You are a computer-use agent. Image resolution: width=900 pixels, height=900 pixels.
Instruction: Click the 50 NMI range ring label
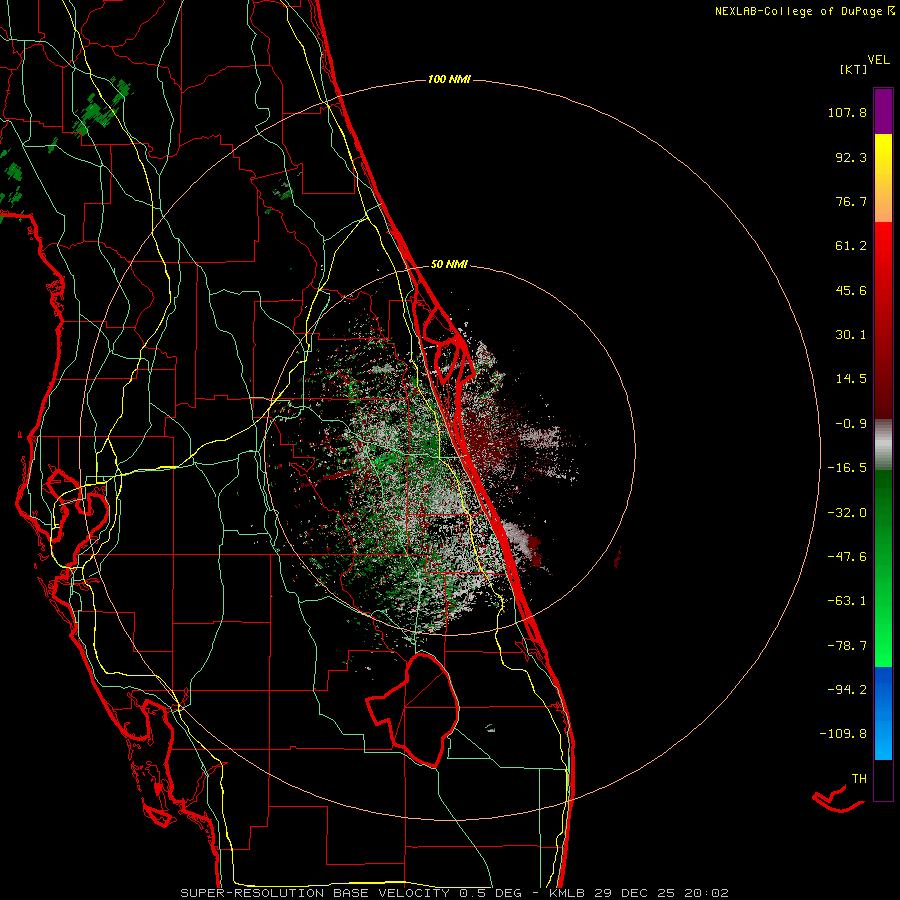(x=449, y=265)
